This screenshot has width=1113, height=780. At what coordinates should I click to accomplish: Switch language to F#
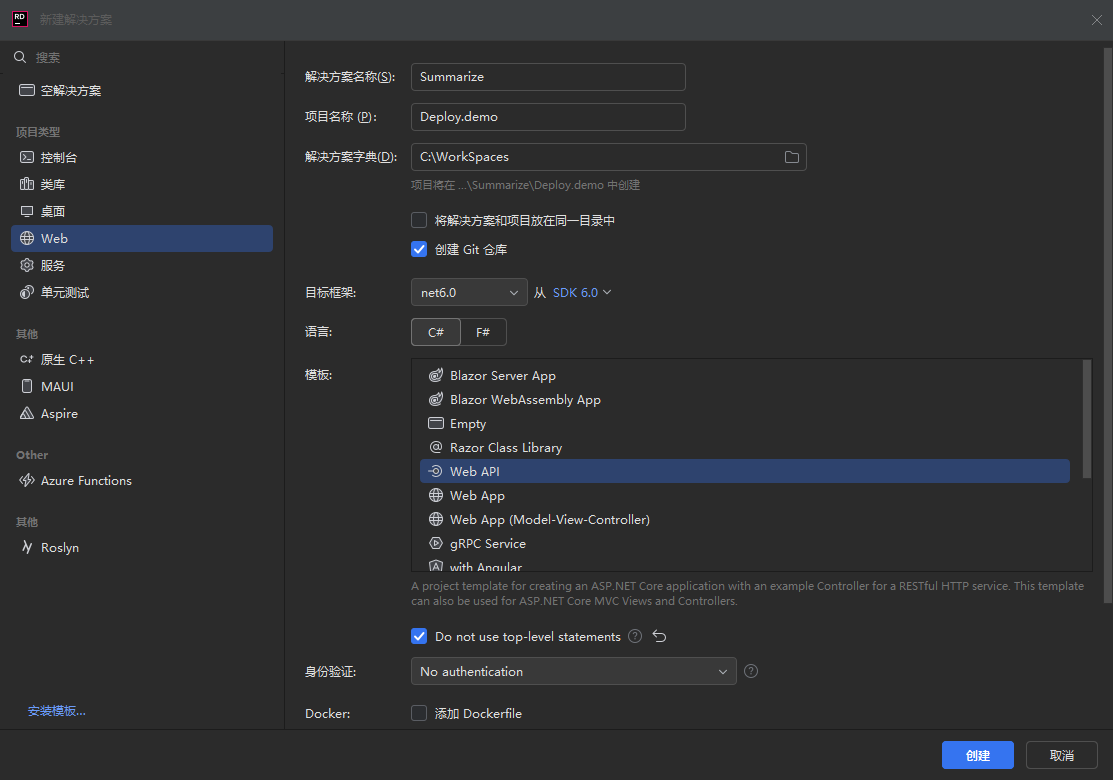pyautogui.click(x=483, y=332)
